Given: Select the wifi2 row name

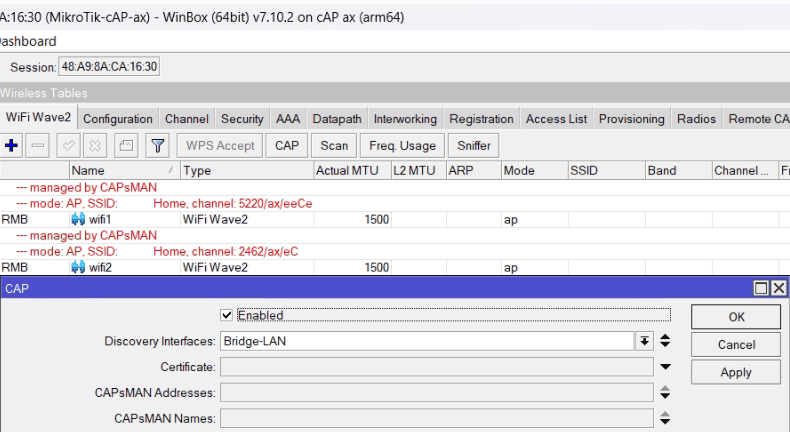Looking at the screenshot, I should click(100, 267).
